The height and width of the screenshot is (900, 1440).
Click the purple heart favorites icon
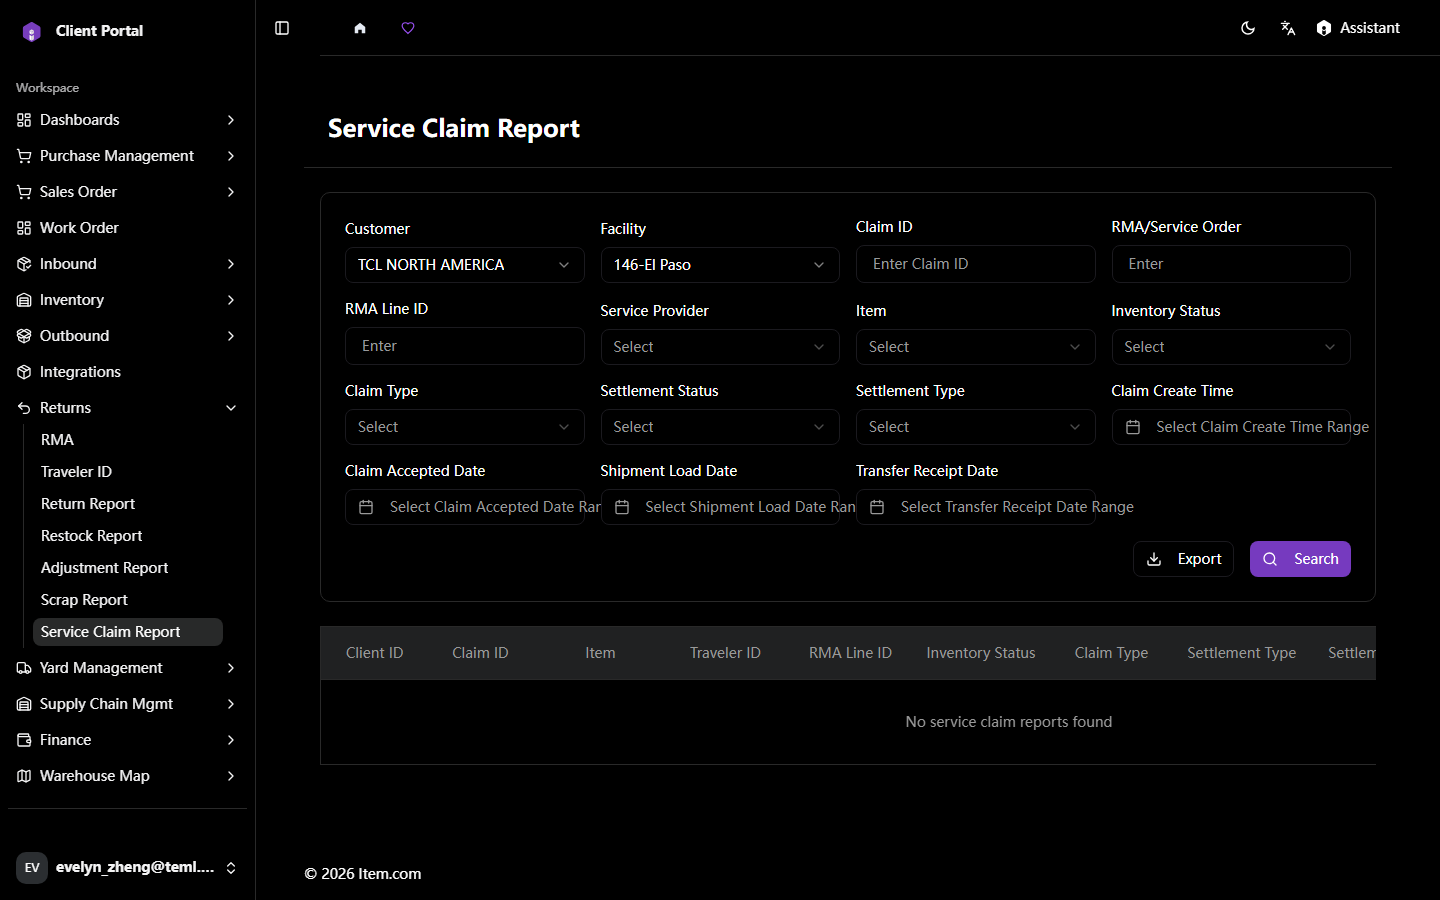tap(408, 28)
